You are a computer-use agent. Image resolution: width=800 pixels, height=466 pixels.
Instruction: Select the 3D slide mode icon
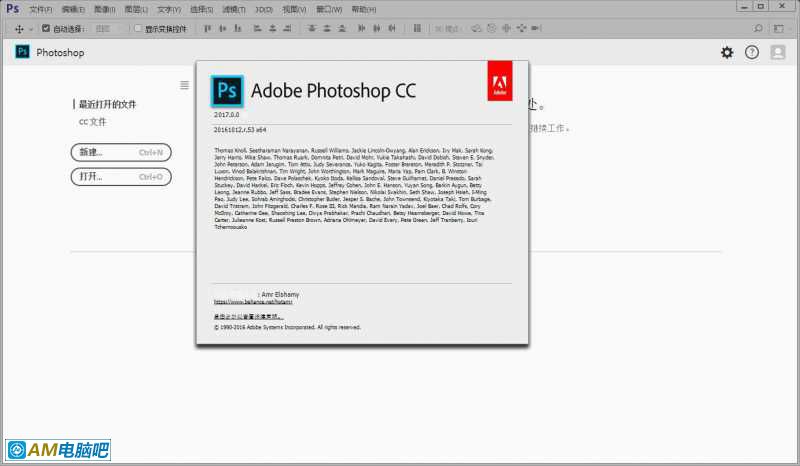click(521, 29)
